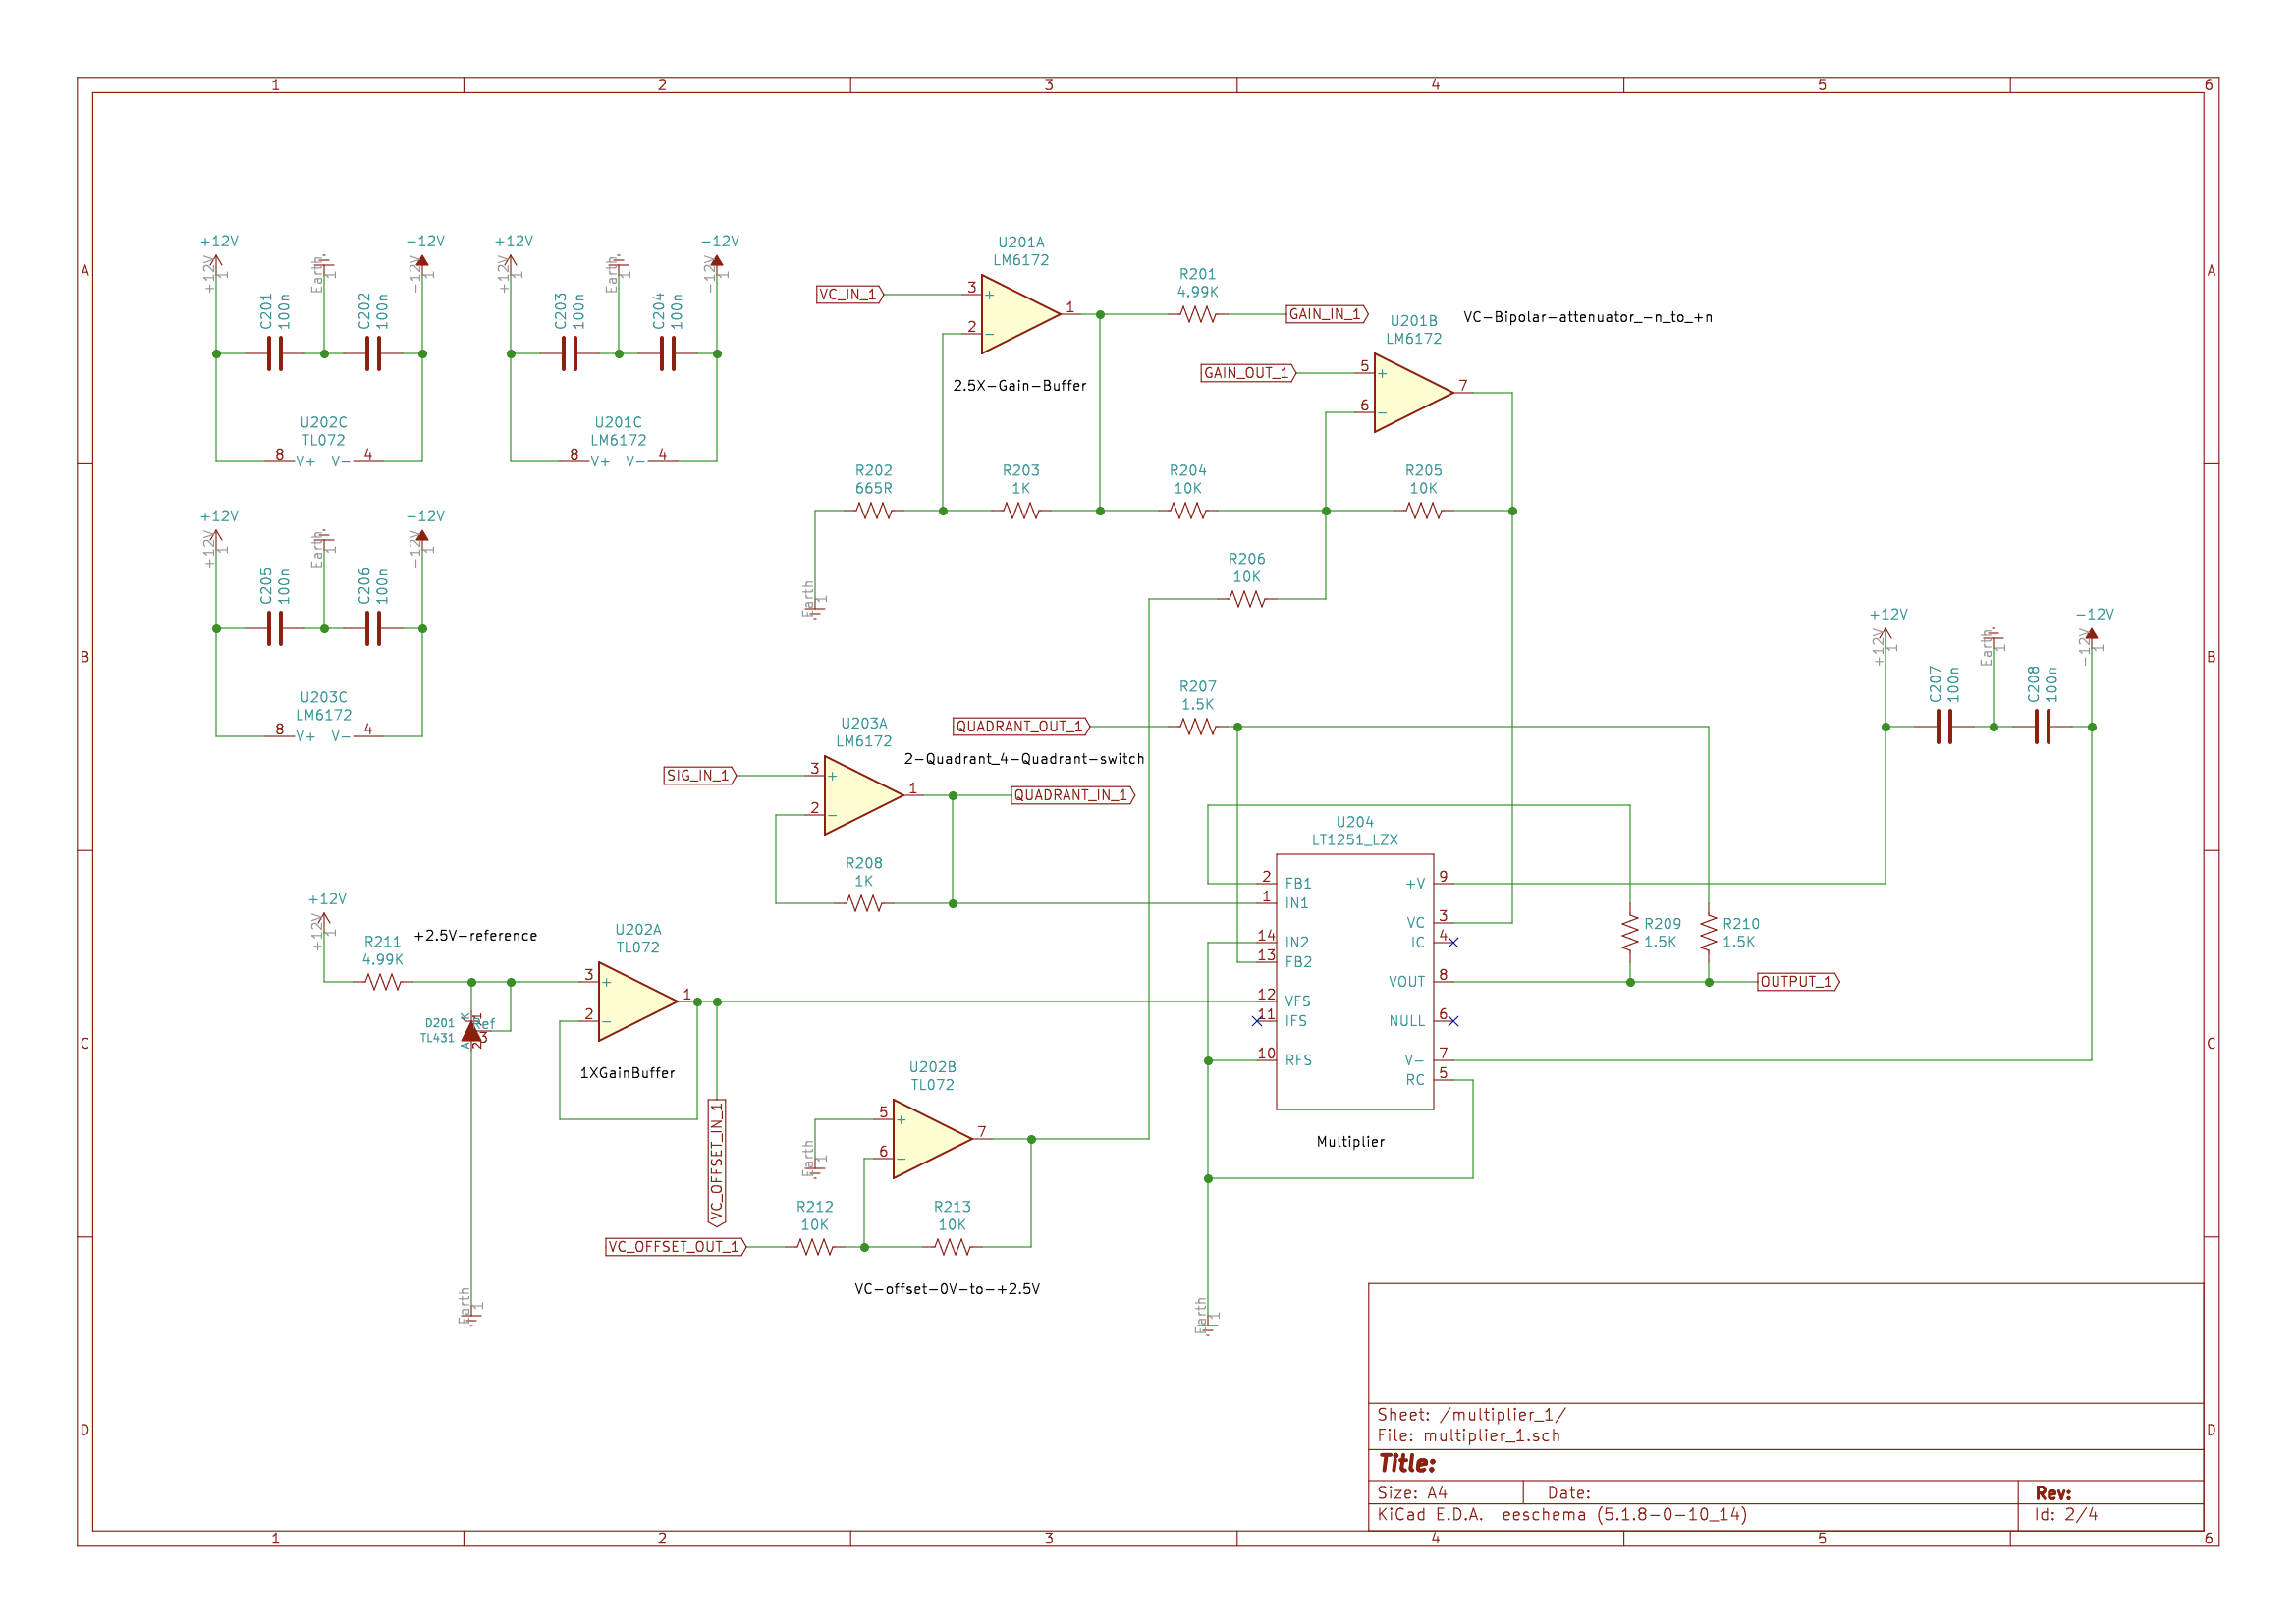This screenshot has height=1623, width=2296.
Task: Select the Earth ground symbol below R202
Action: (815, 600)
